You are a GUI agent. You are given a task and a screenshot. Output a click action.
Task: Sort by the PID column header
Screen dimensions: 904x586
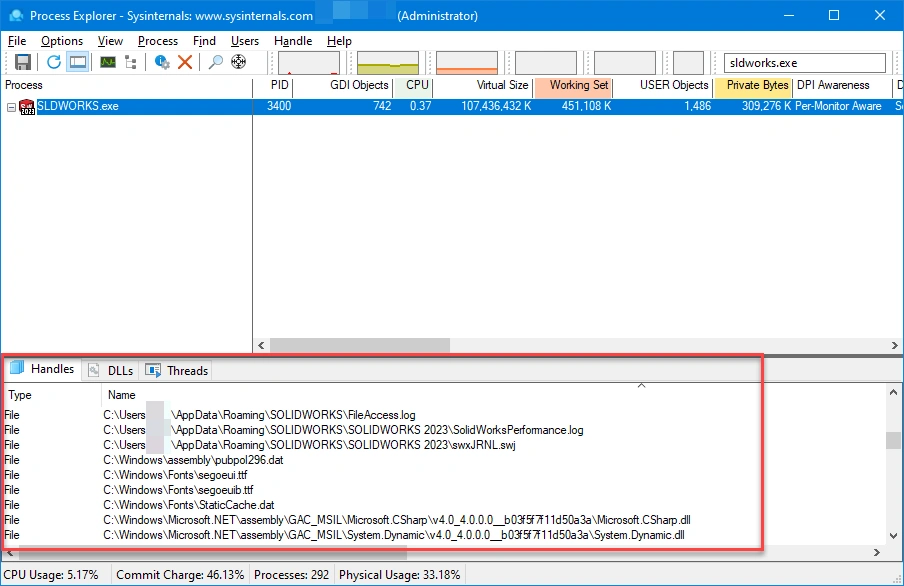click(273, 85)
